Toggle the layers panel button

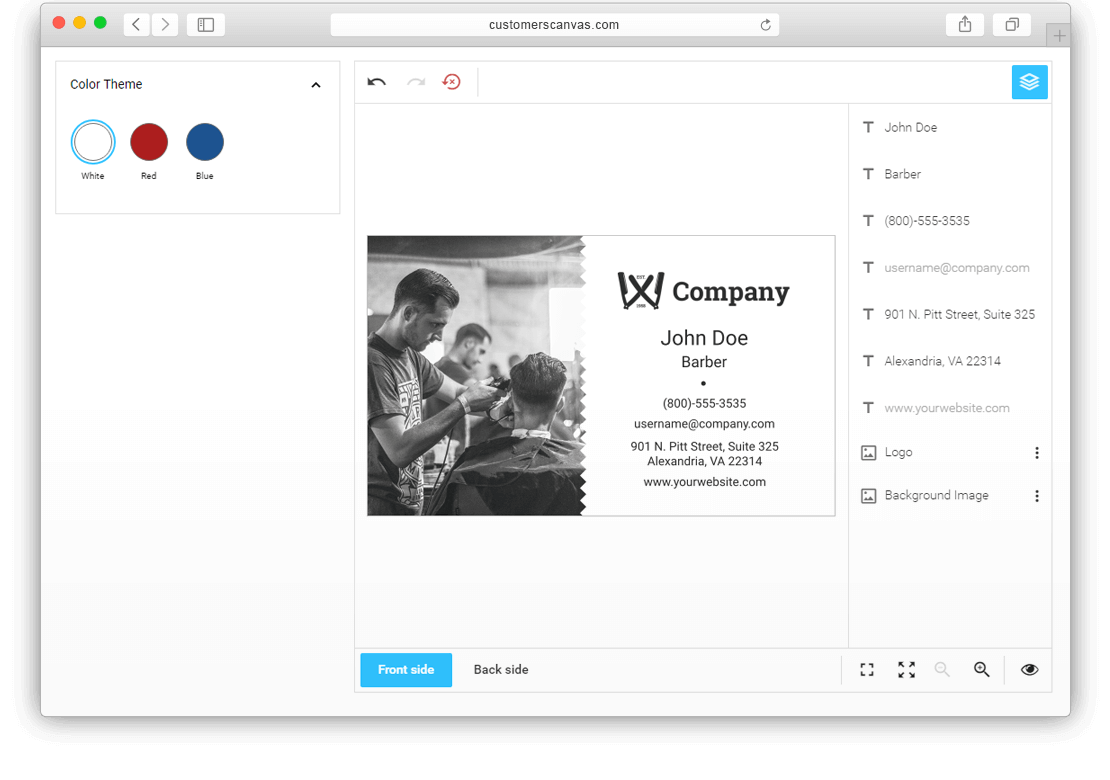tap(1029, 82)
